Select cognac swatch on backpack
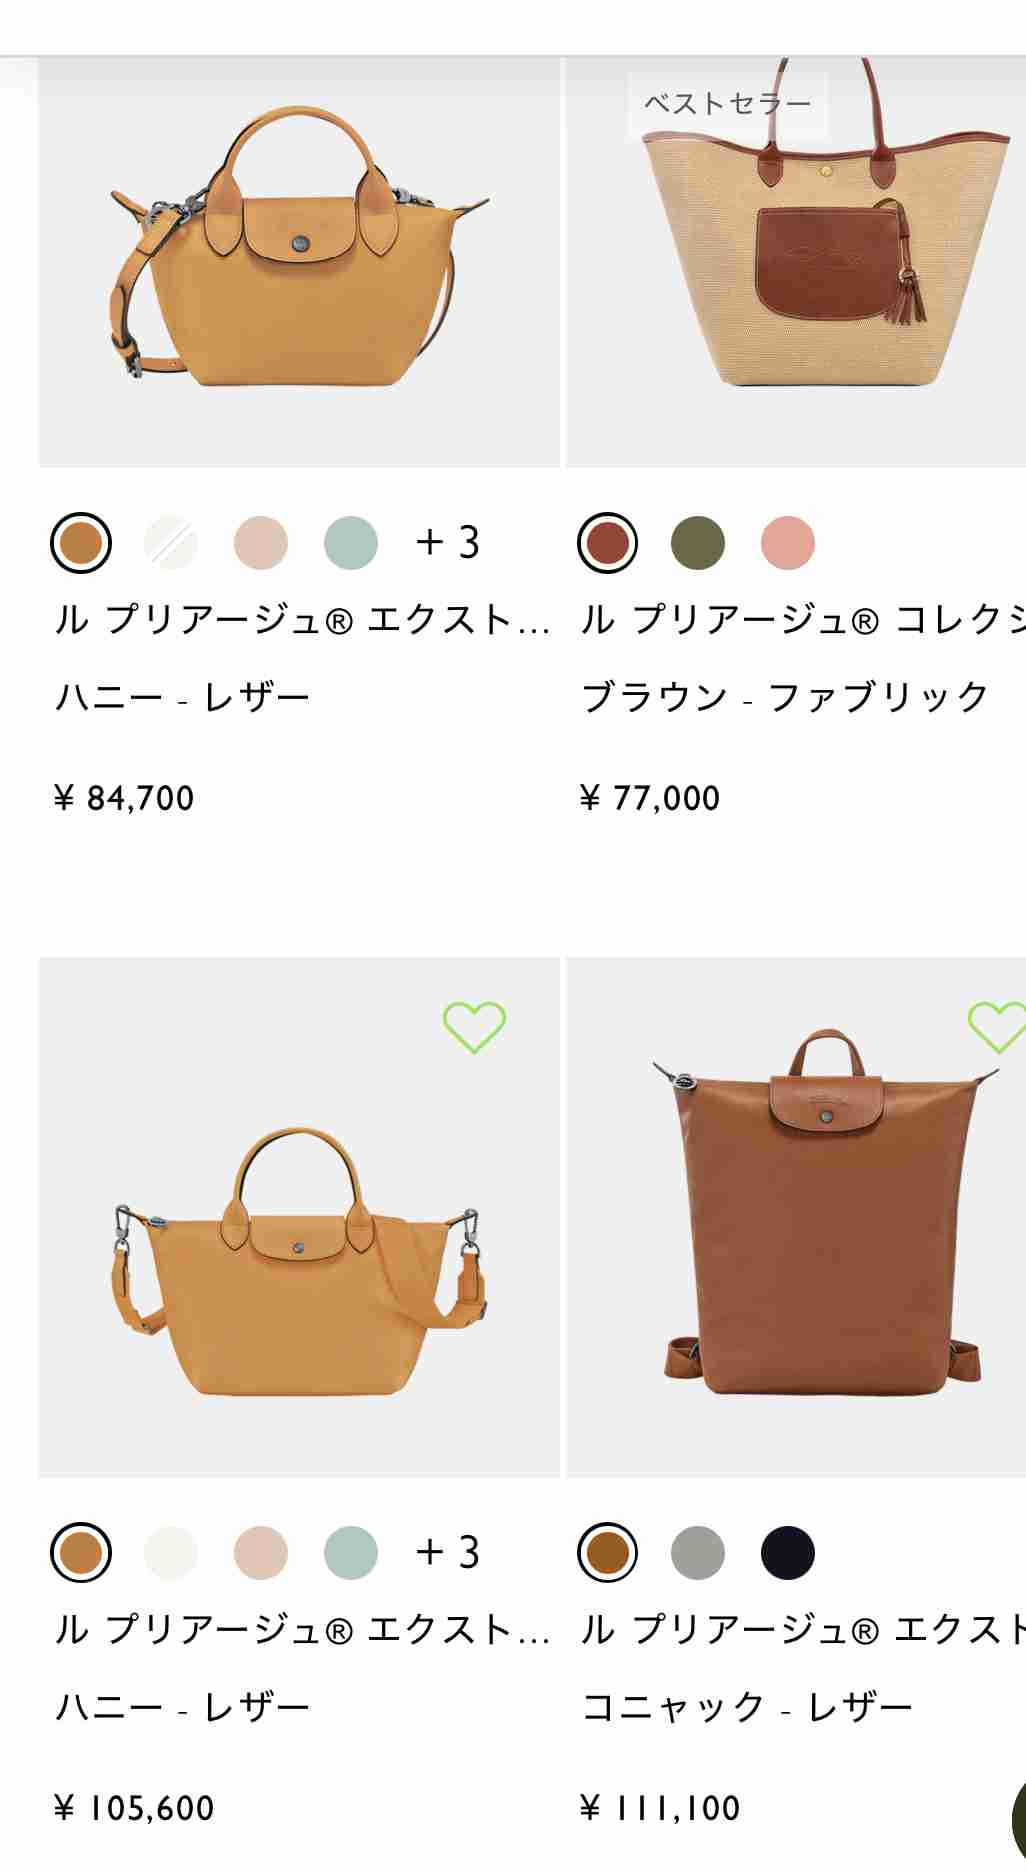 coord(608,1552)
